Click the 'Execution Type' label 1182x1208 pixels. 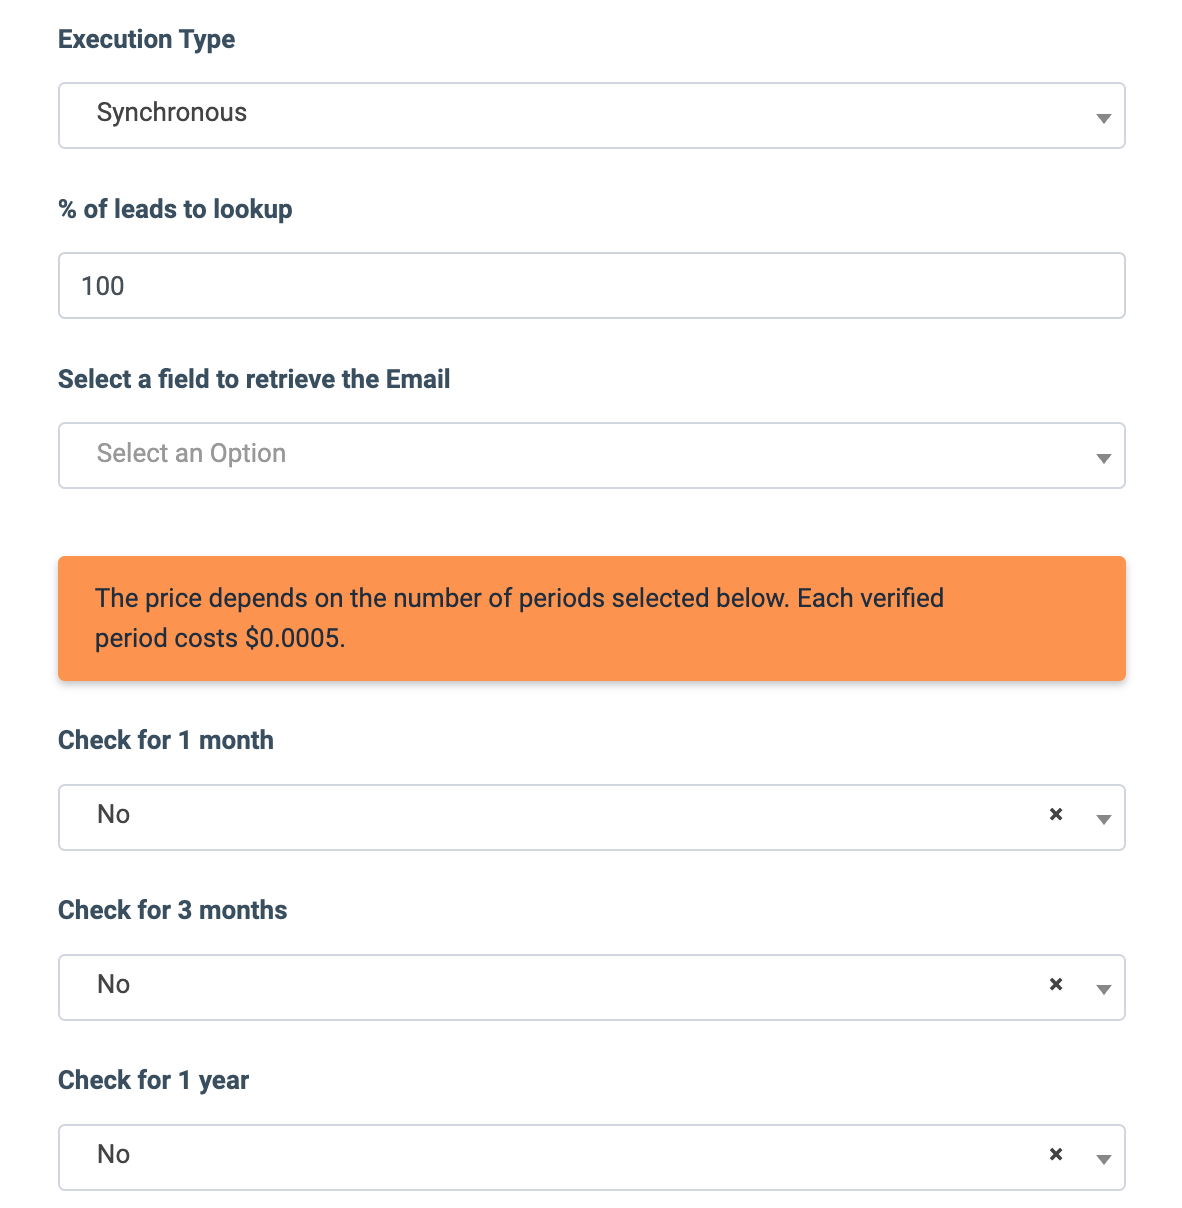coord(146,39)
